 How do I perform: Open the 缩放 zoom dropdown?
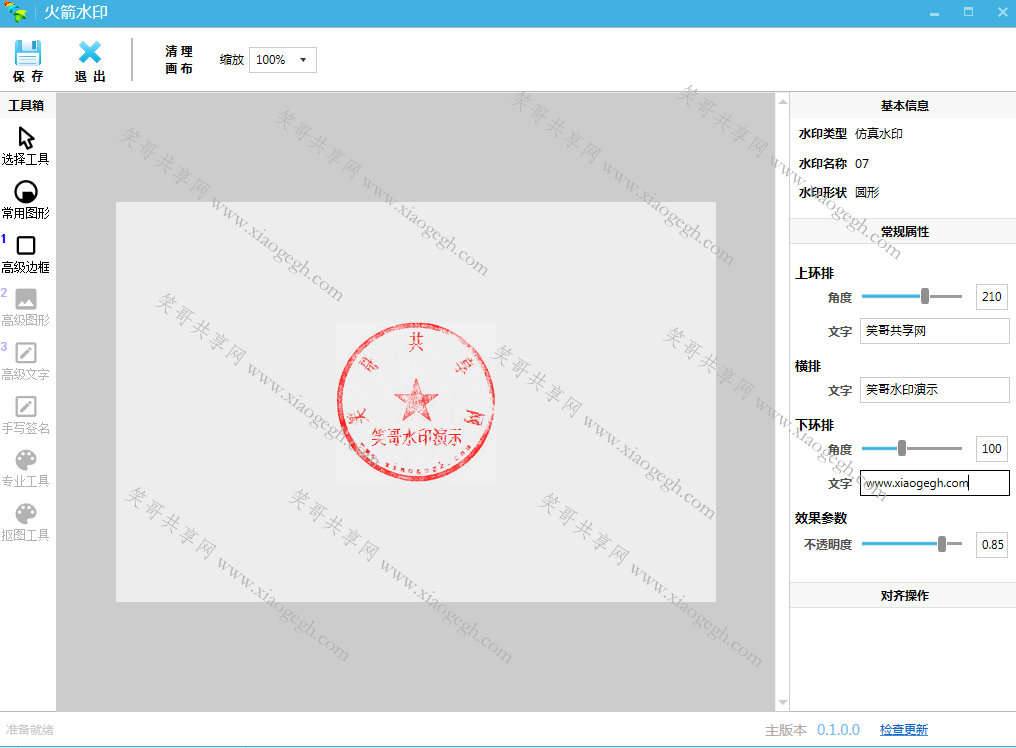pyautogui.click(x=283, y=60)
